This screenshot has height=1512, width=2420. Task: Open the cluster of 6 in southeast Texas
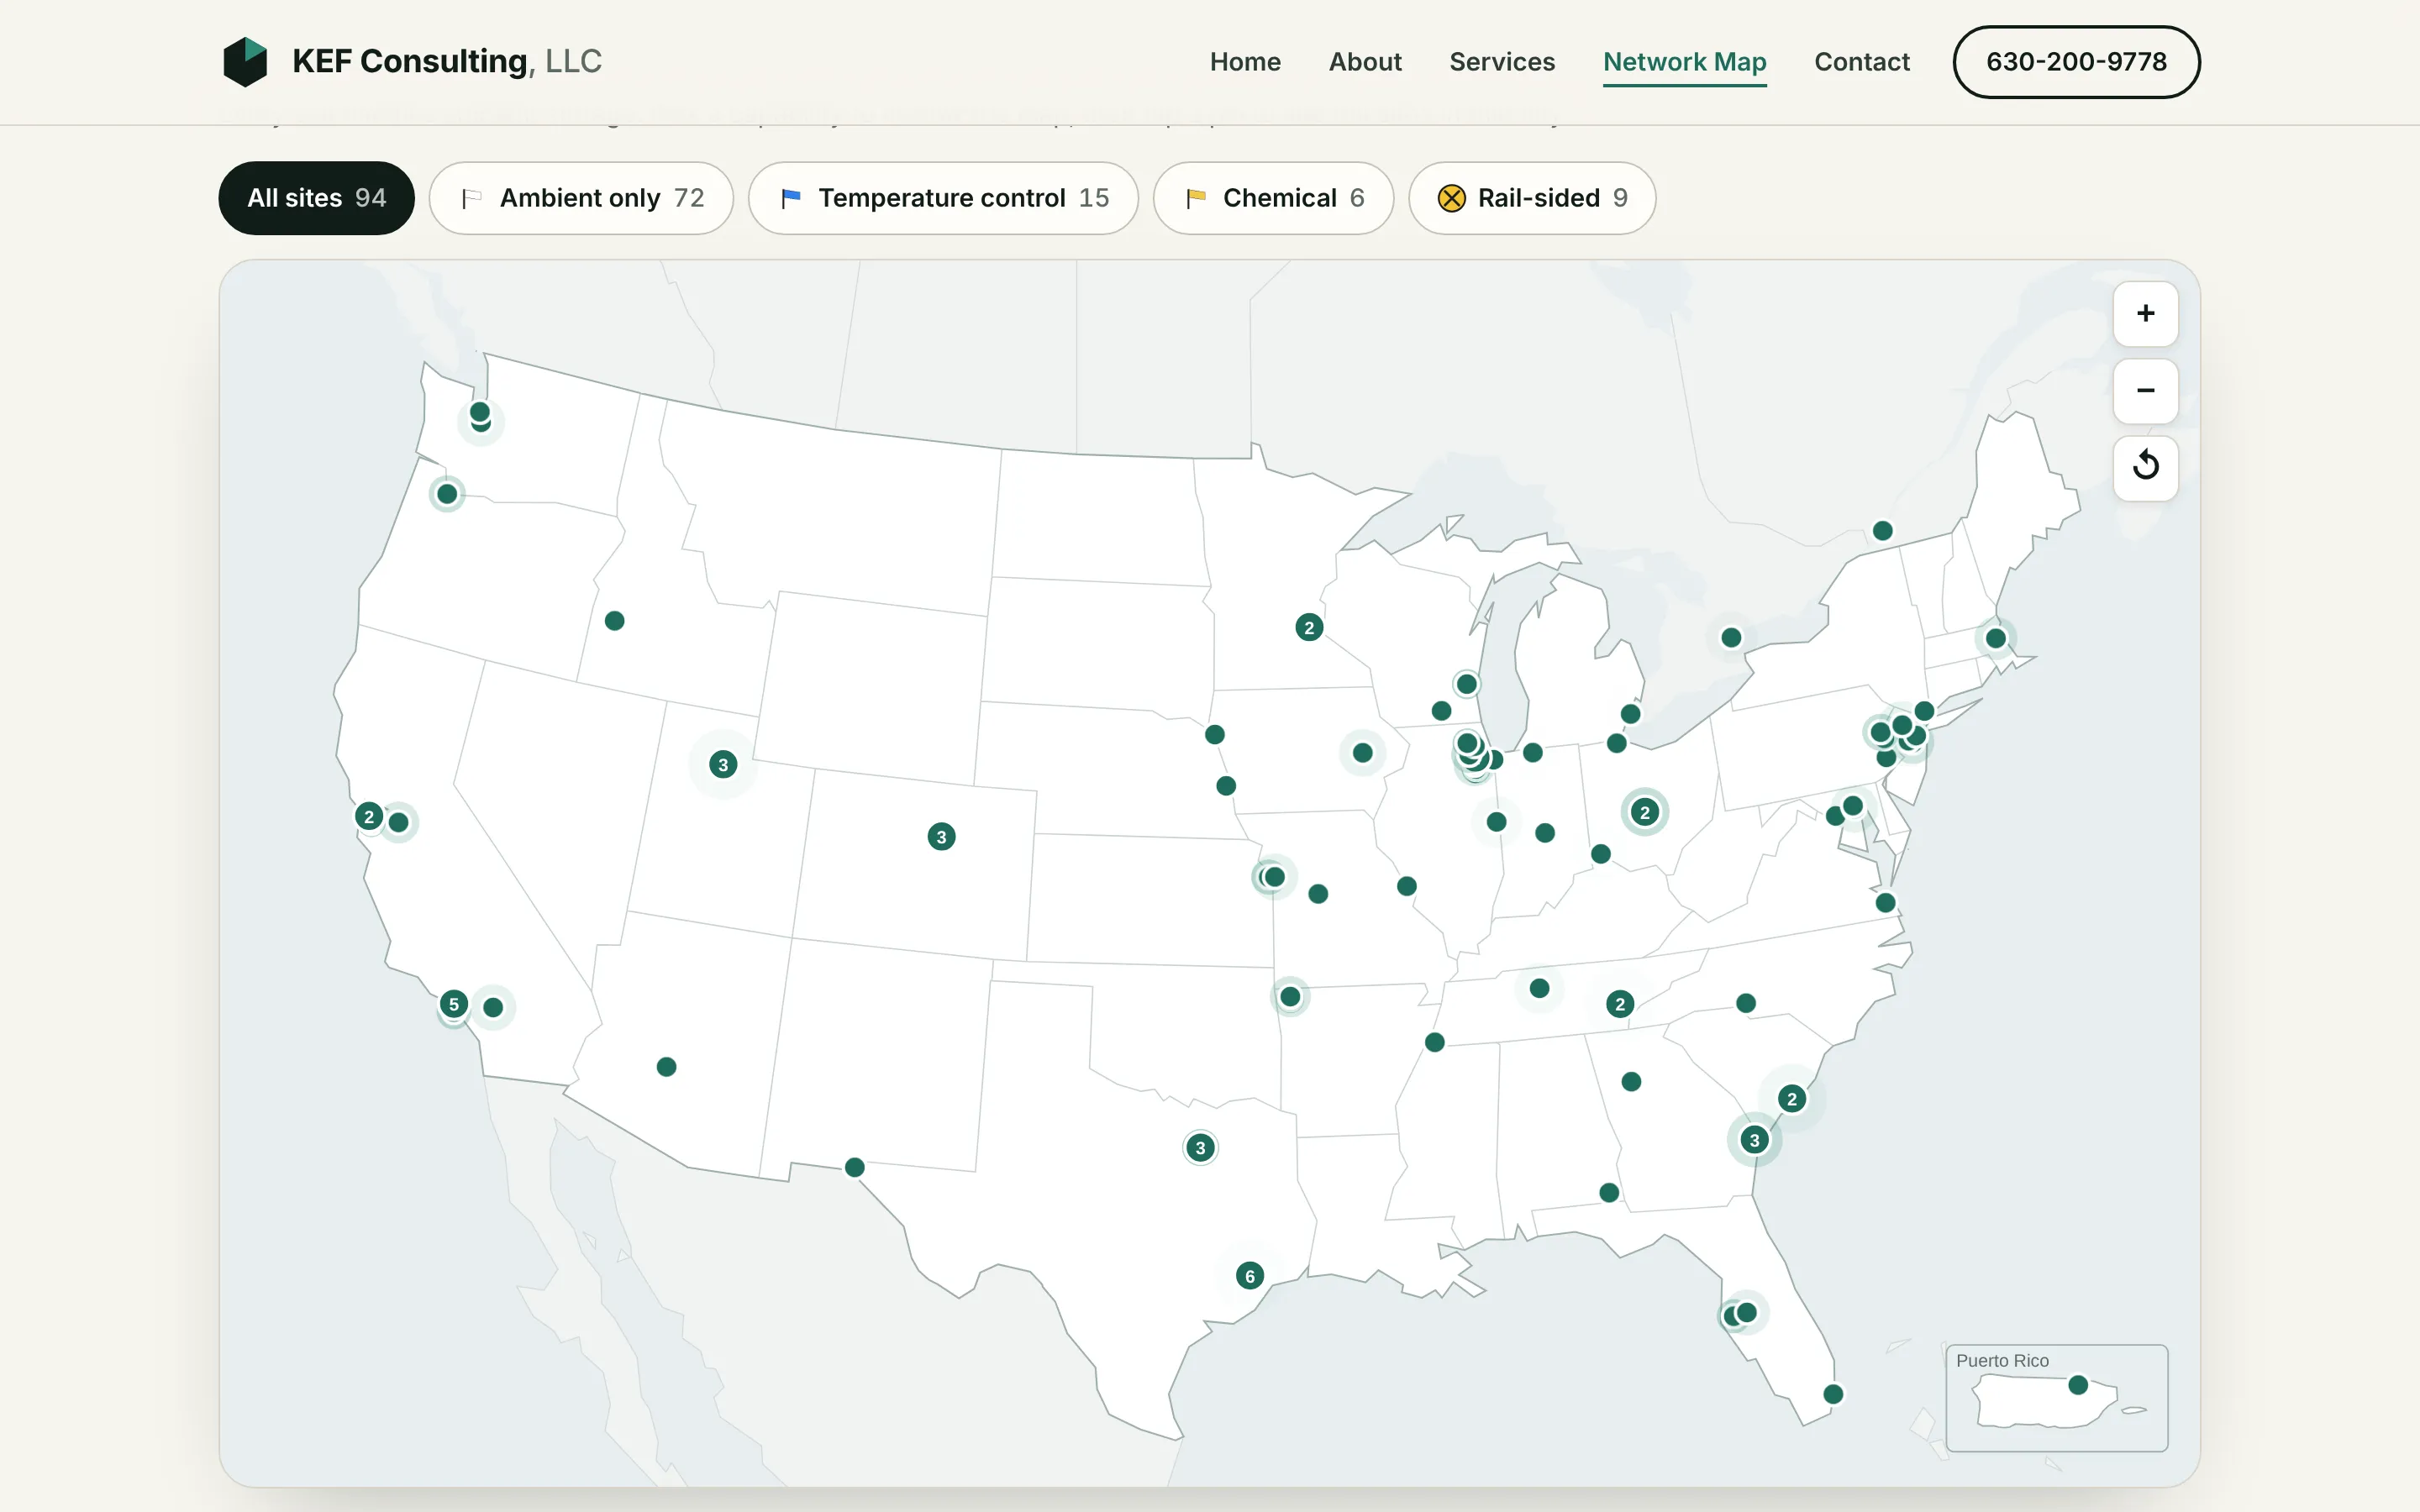pos(1250,1276)
